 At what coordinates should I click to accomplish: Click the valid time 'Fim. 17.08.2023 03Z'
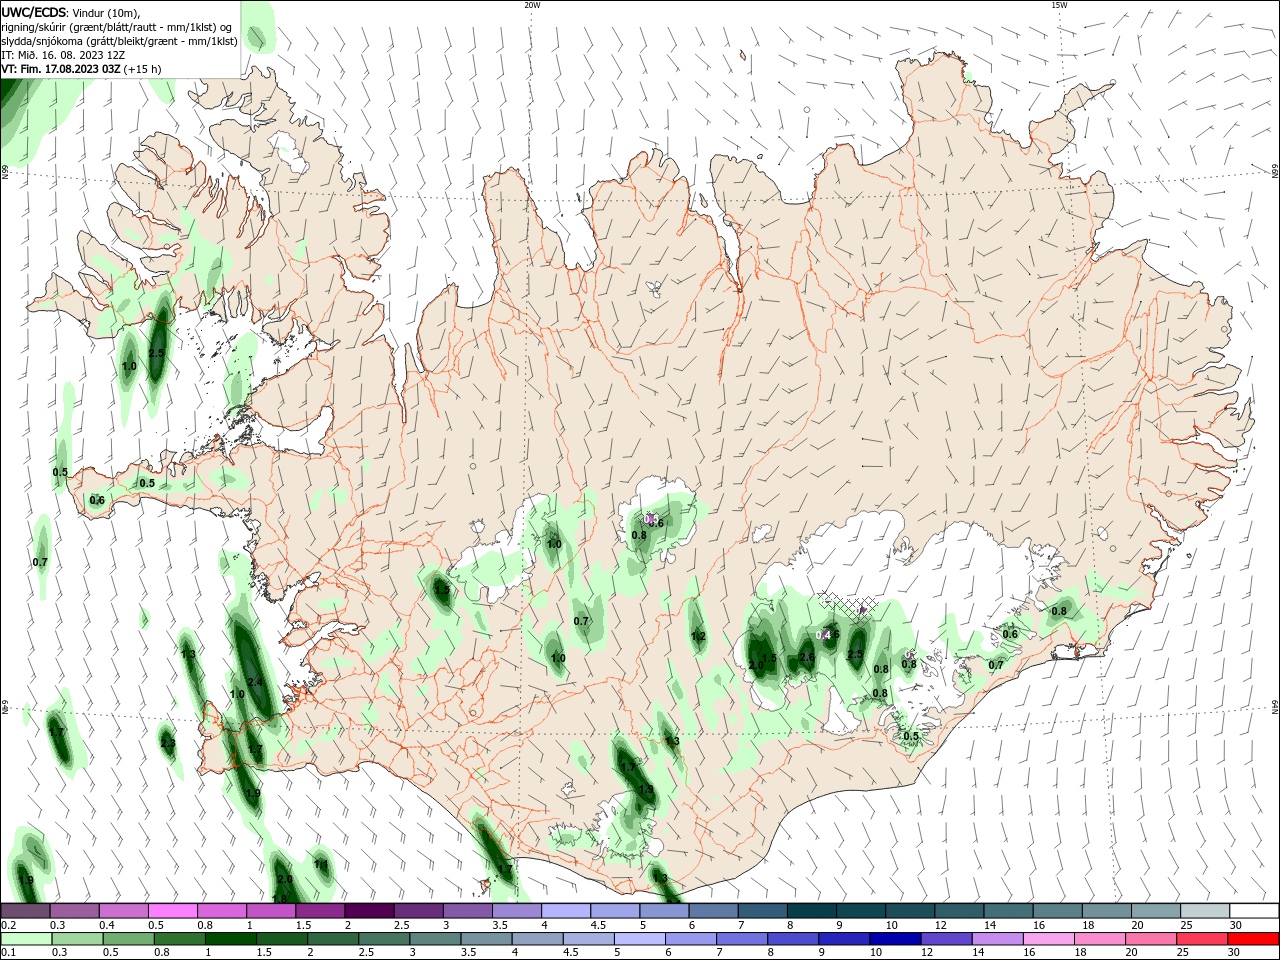tap(70, 69)
